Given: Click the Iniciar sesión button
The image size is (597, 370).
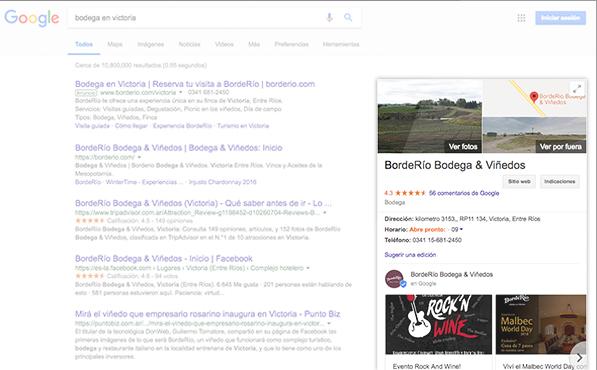Looking at the screenshot, I should 560,18.
